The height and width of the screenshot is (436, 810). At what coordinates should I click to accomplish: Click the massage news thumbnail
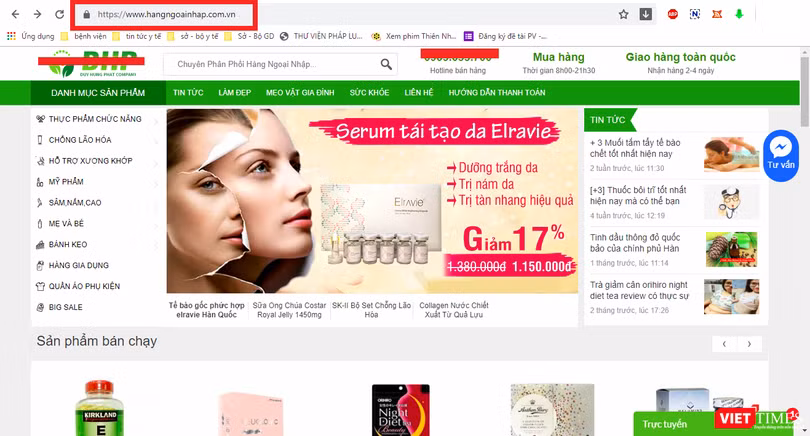pyautogui.click(x=731, y=154)
